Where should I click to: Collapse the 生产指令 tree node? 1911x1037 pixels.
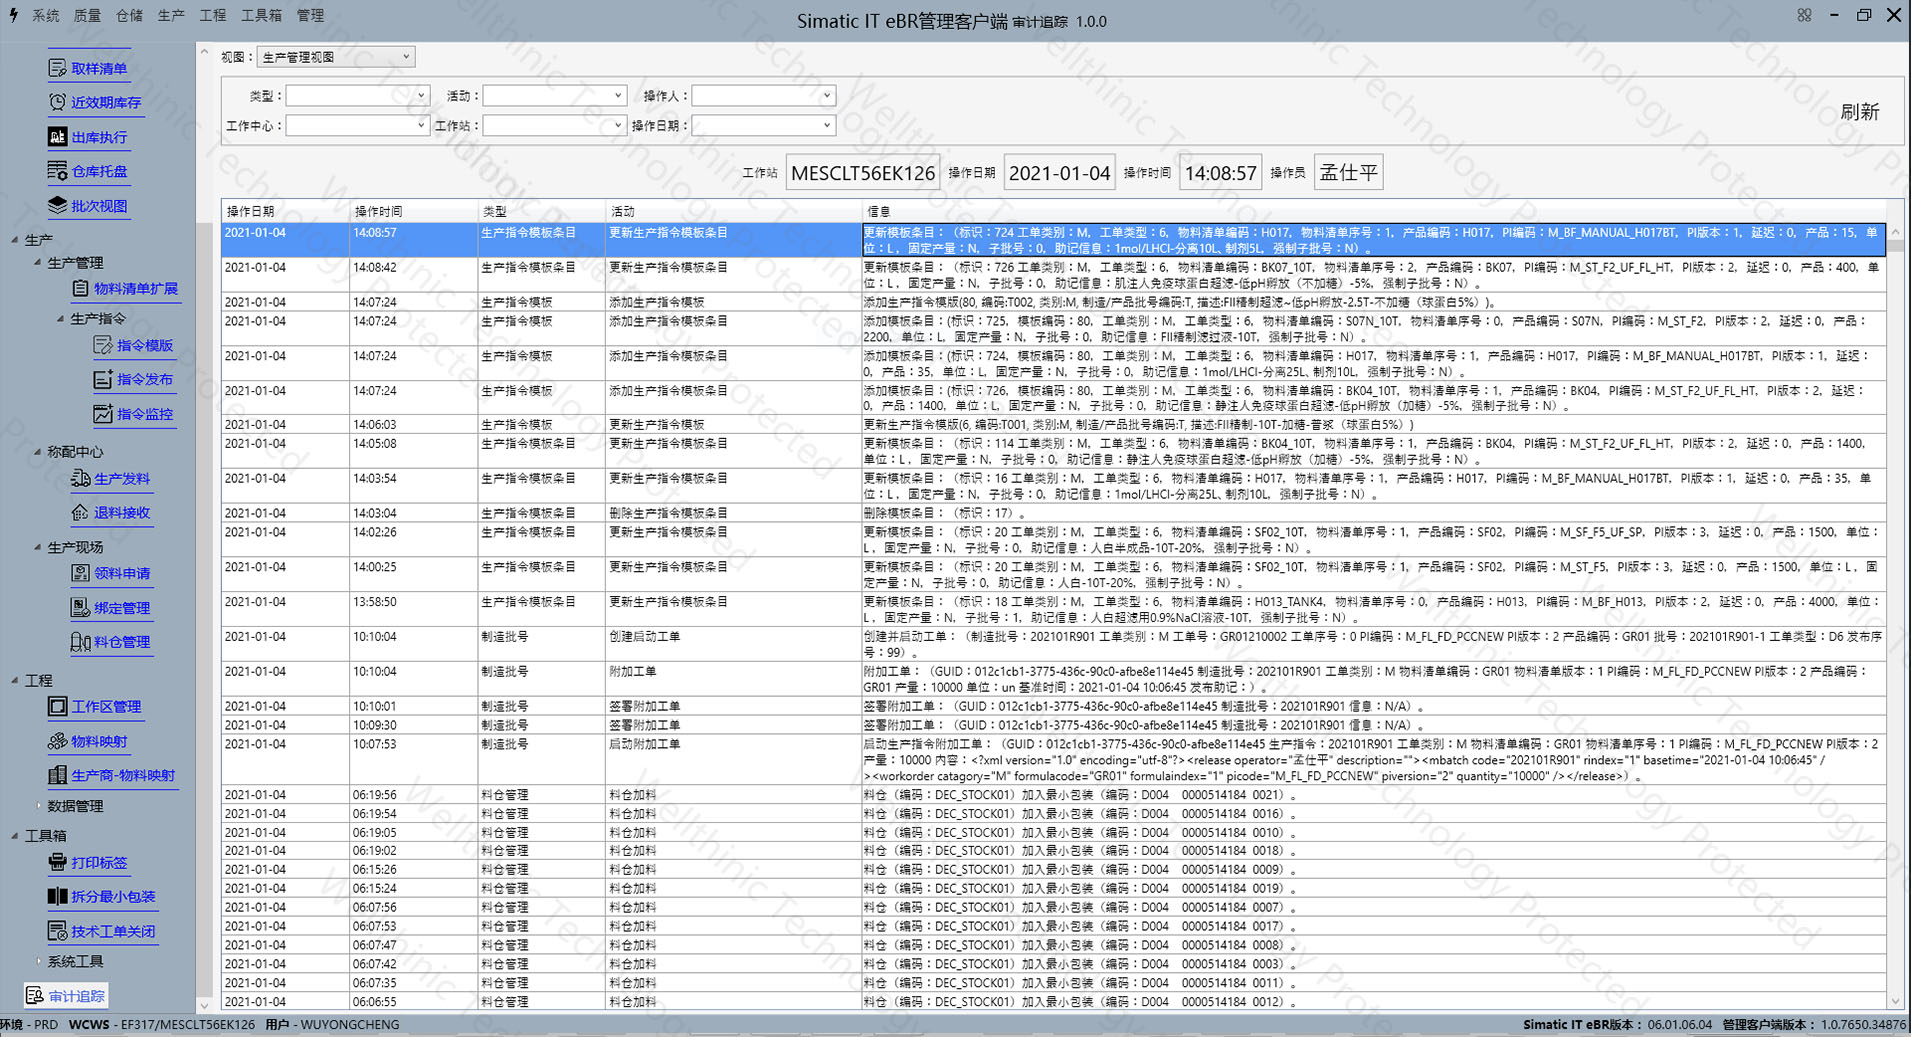pos(60,319)
